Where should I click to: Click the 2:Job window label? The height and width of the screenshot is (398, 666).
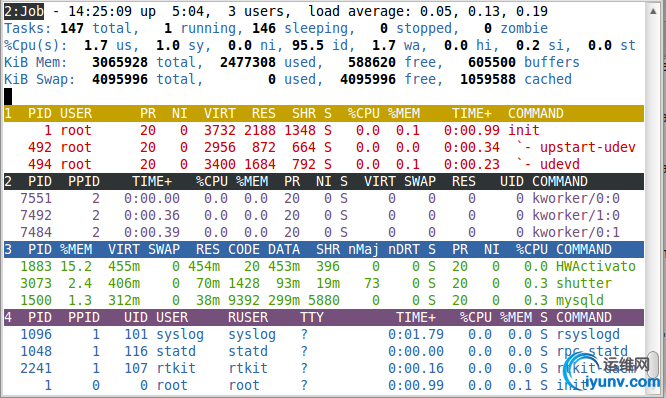24,11
